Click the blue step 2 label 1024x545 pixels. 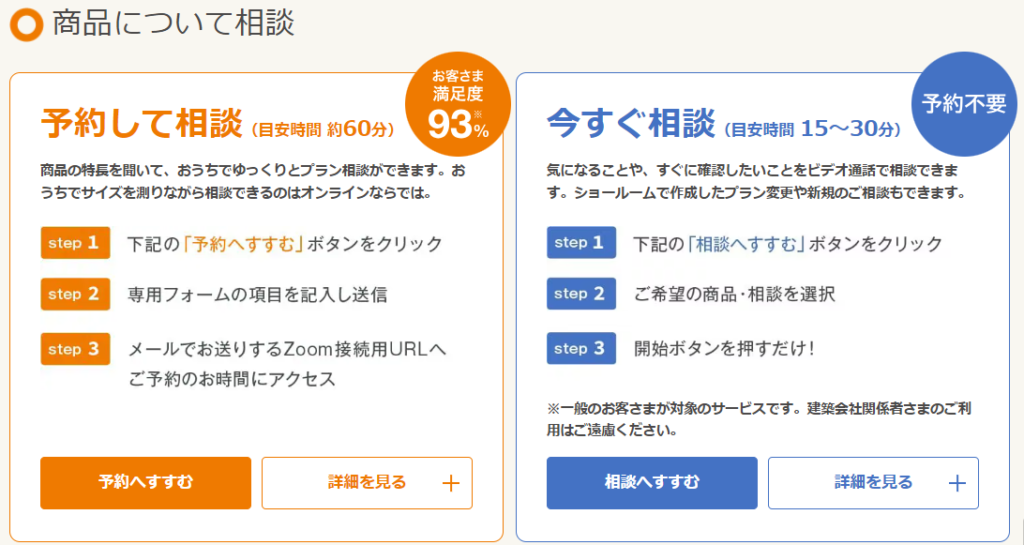tap(582, 294)
